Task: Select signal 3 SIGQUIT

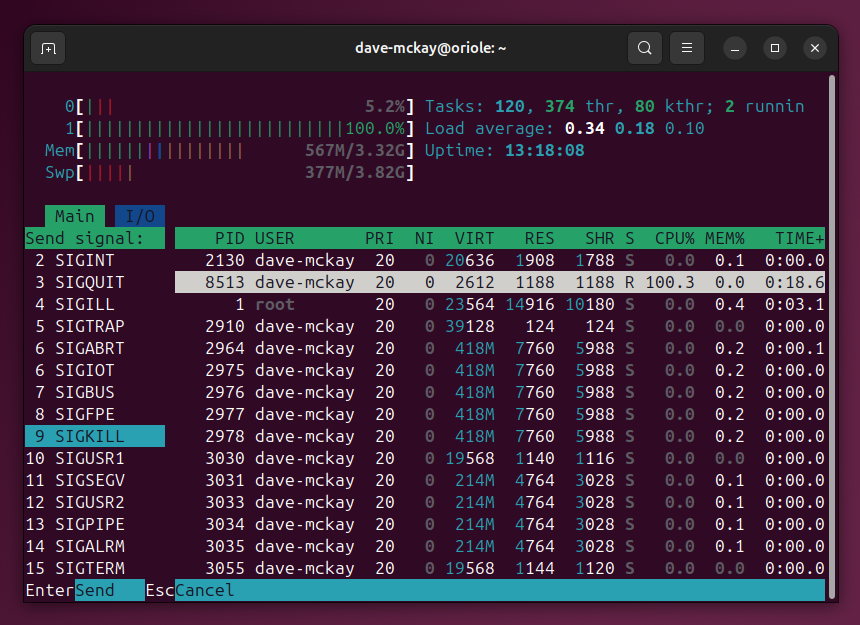Action: coord(95,282)
